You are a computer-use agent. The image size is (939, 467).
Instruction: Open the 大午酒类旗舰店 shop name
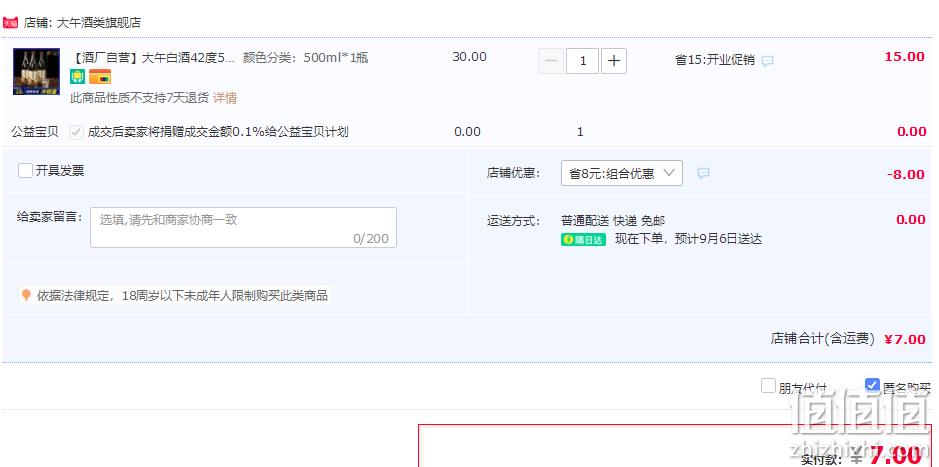coord(99,23)
